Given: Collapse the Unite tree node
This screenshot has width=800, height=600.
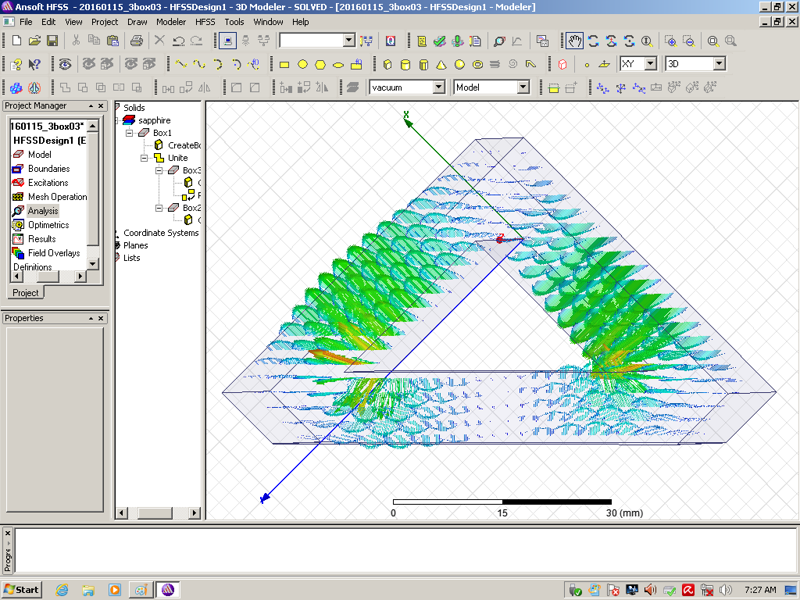Looking at the screenshot, I should (x=144, y=158).
